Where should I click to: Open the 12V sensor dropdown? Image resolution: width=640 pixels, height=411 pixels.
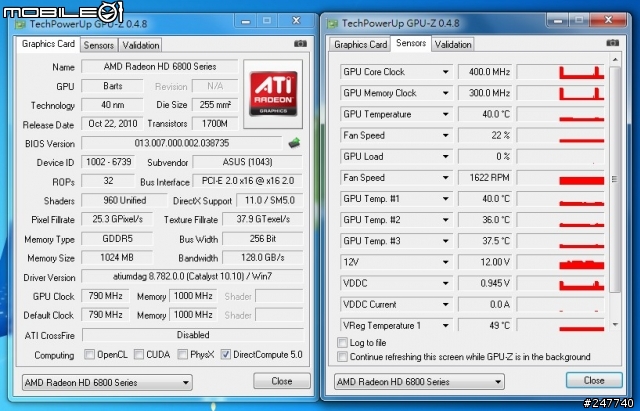click(x=446, y=262)
